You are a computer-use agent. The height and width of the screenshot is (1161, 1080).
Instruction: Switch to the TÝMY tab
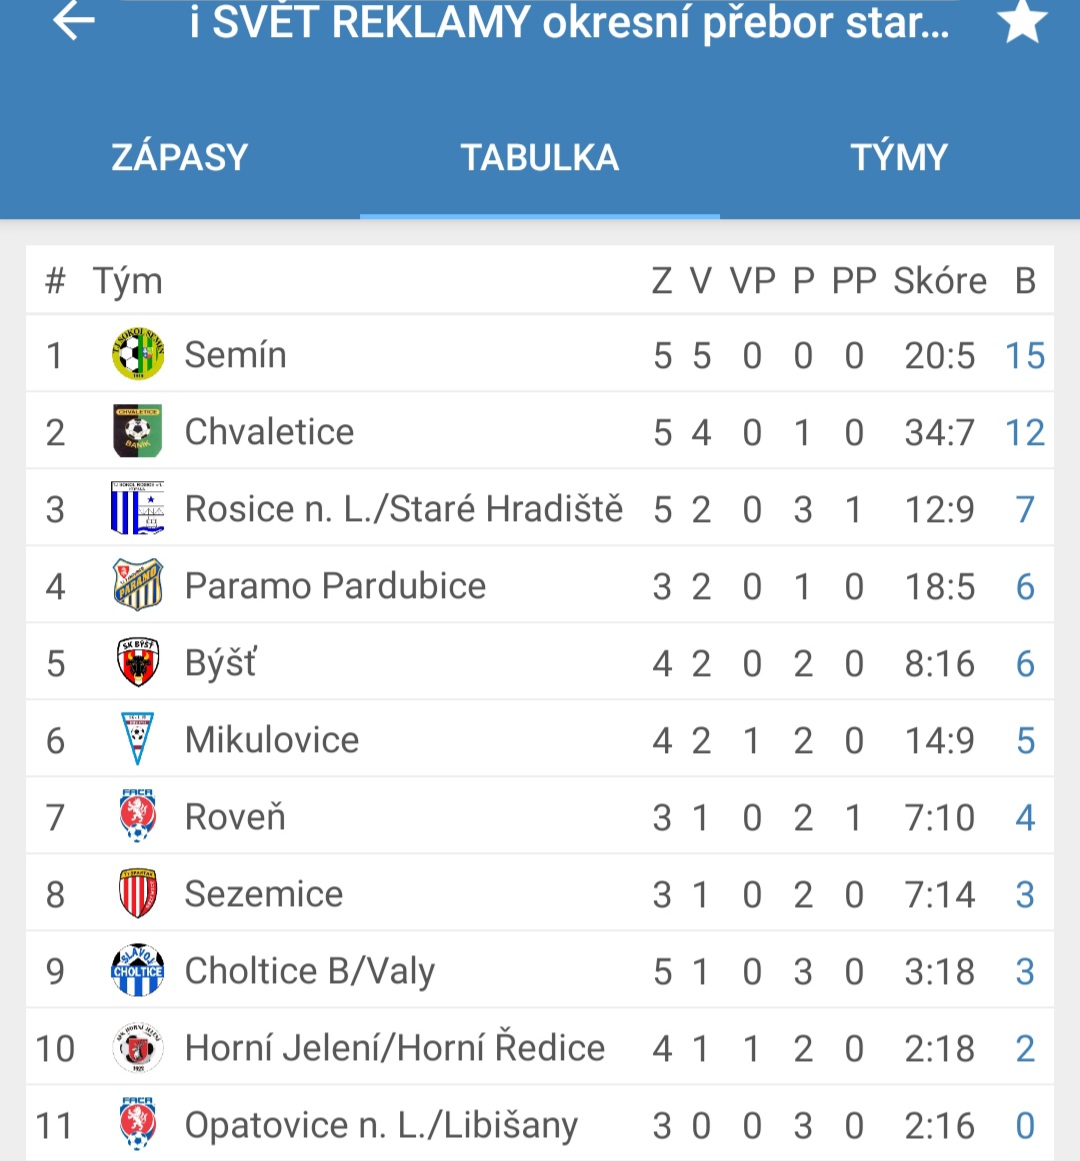(899, 158)
